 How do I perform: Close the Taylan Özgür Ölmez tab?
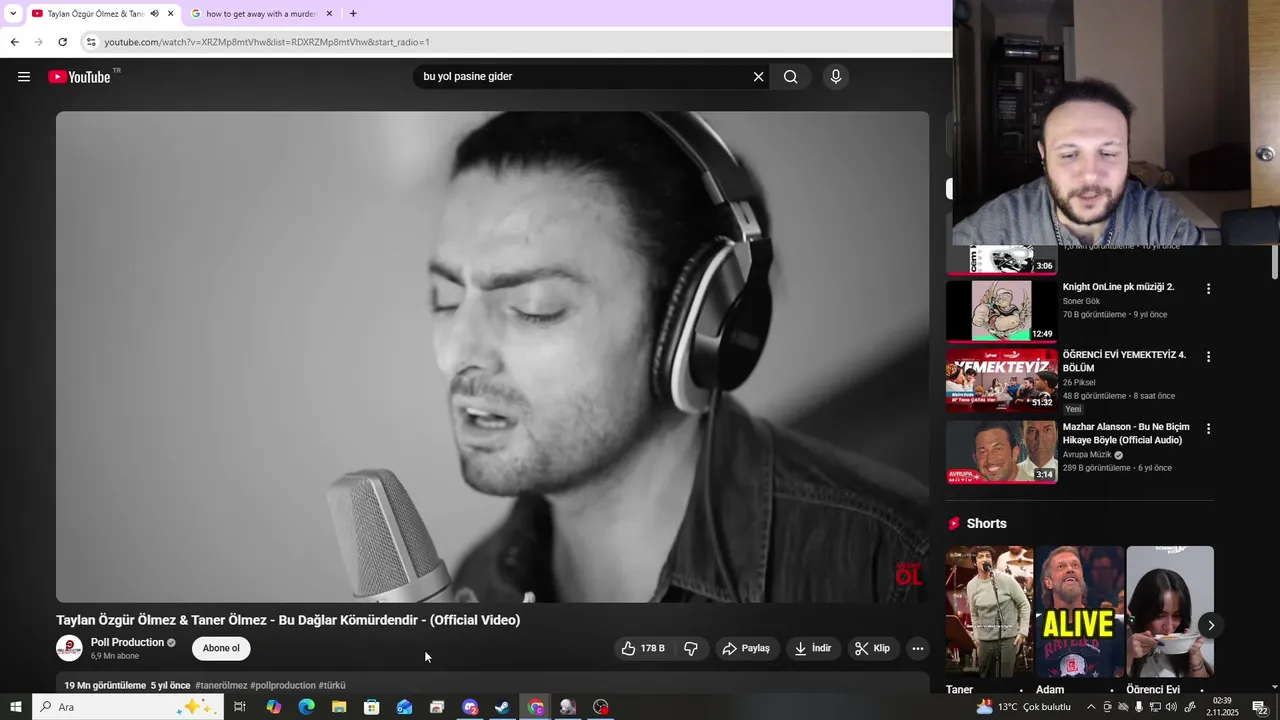170,14
